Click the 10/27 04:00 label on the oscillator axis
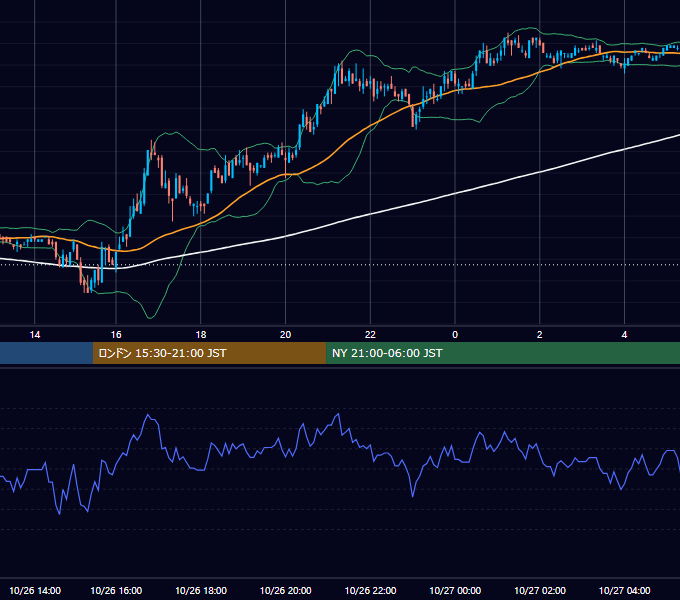The width and height of the screenshot is (680, 600). click(624, 590)
